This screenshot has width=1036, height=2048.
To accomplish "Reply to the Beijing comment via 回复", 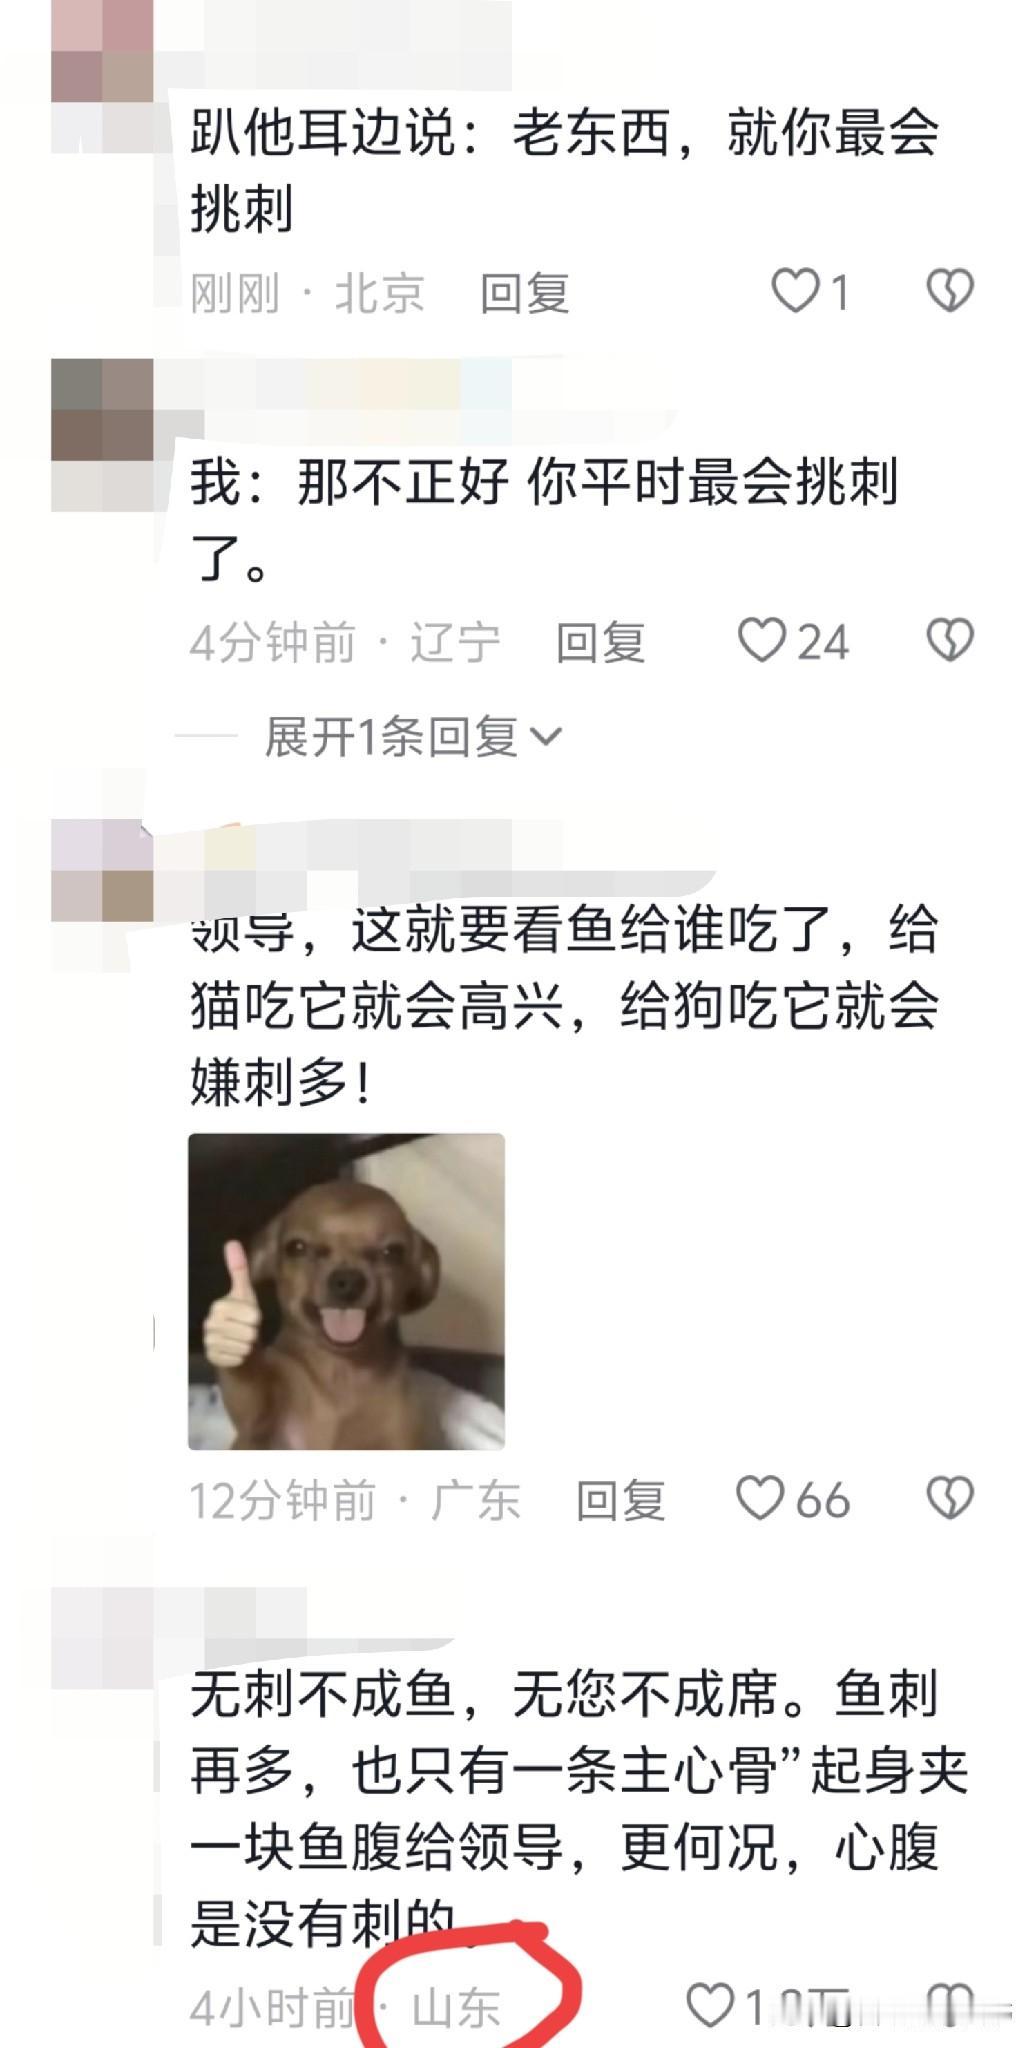I will 525,293.
